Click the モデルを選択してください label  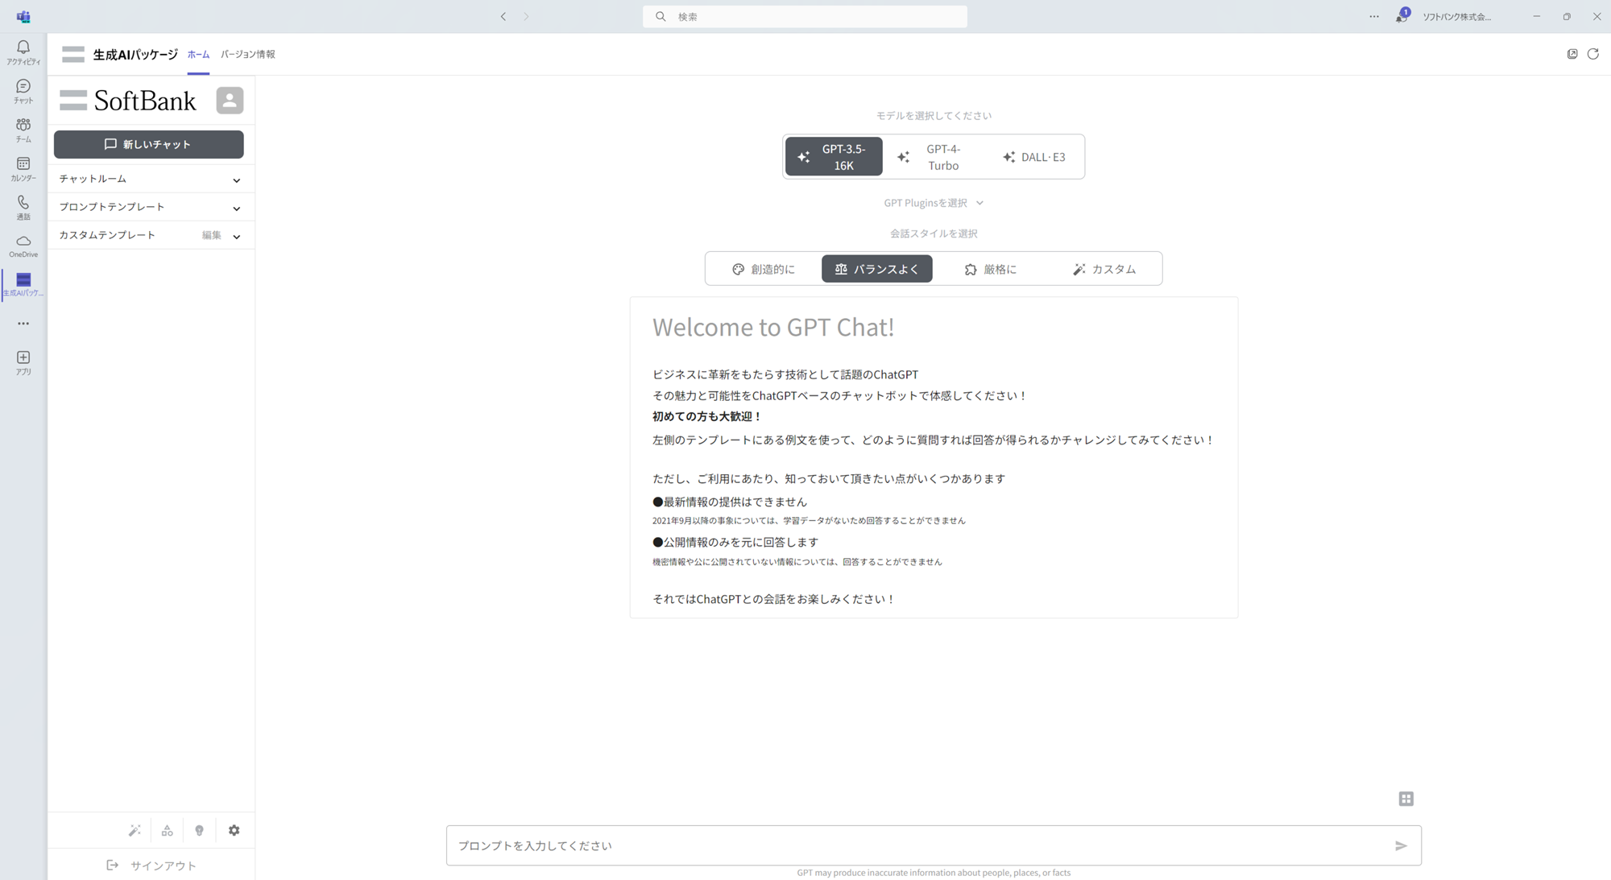(x=934, y=116)
